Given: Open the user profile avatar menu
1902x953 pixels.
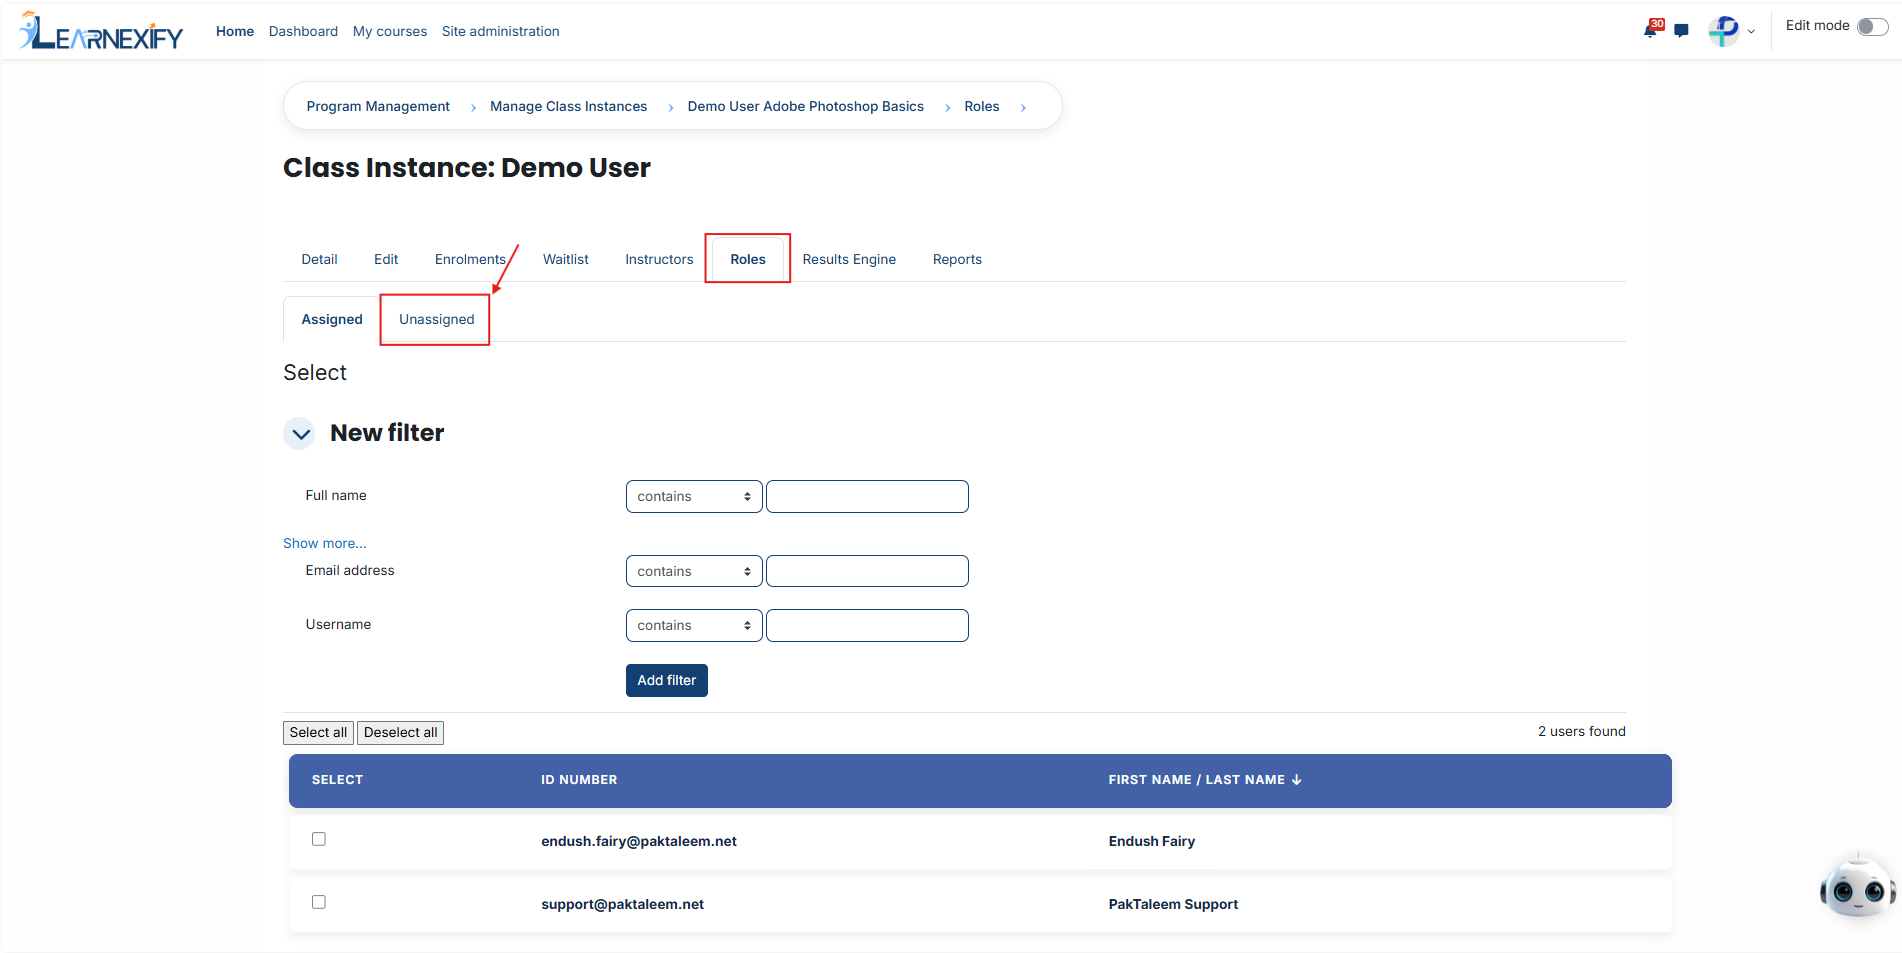Looking at the screenshot, I should 1723,31.
